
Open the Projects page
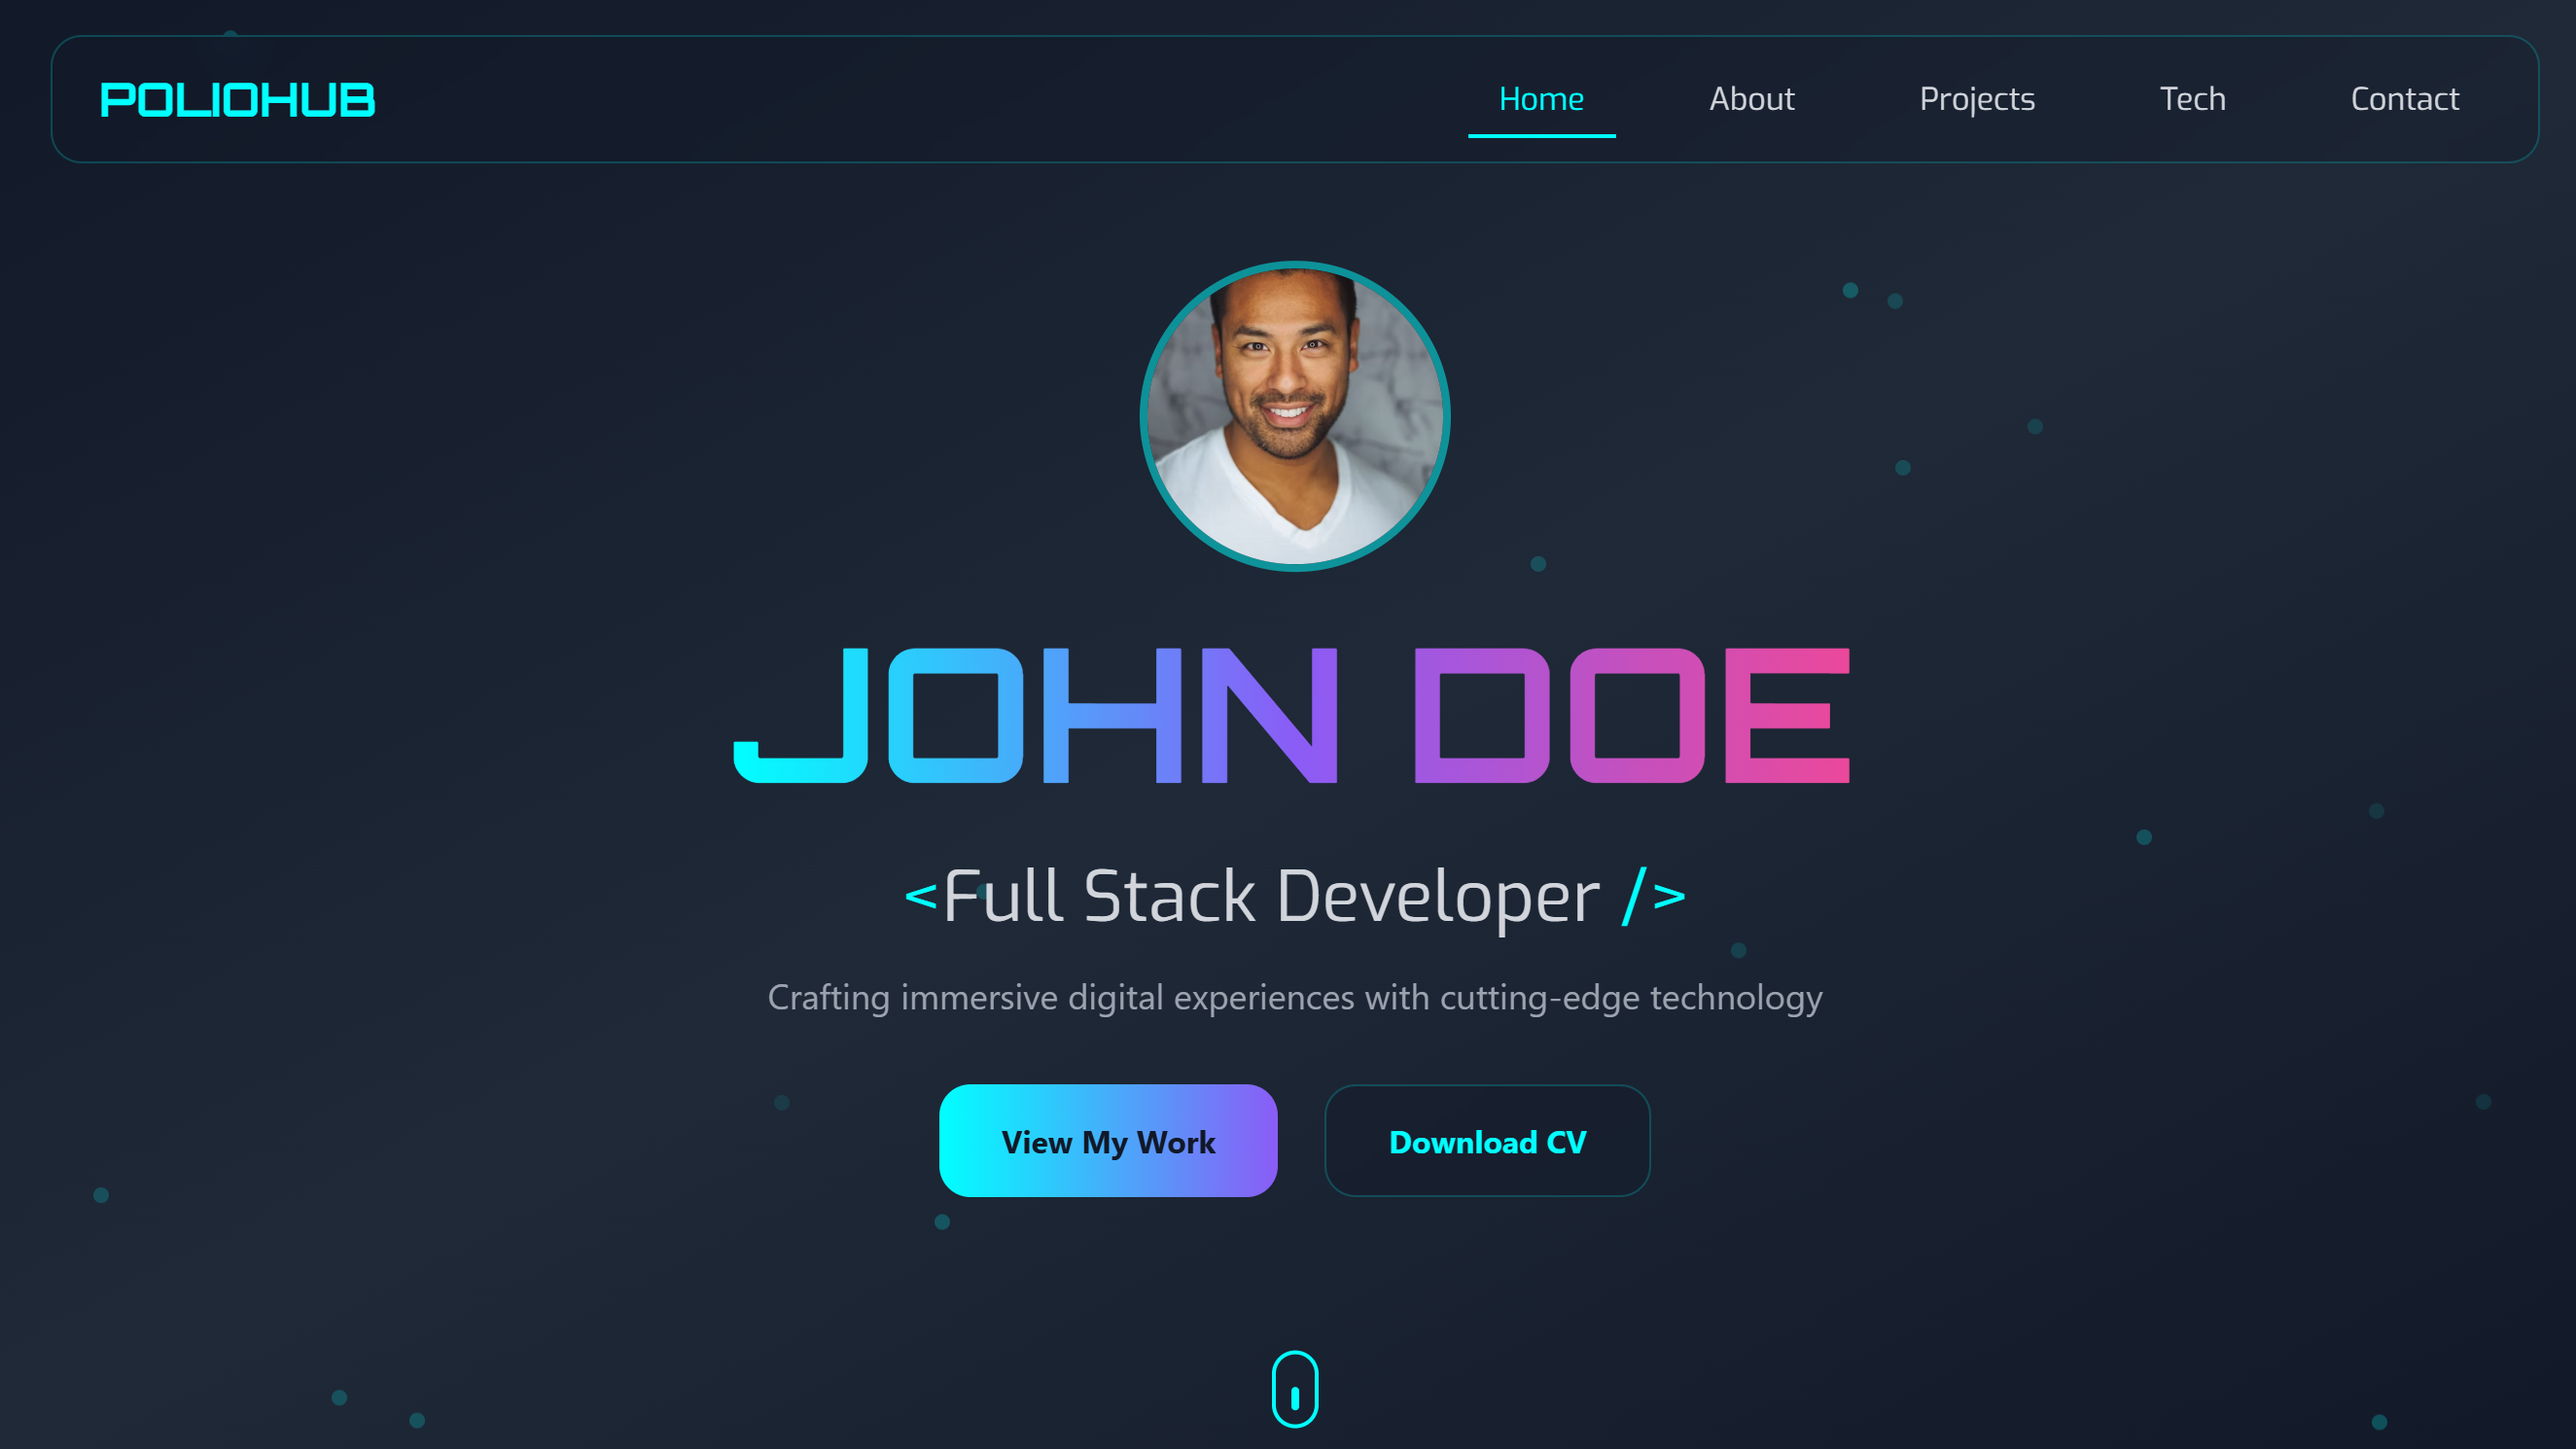(1977, 98)
